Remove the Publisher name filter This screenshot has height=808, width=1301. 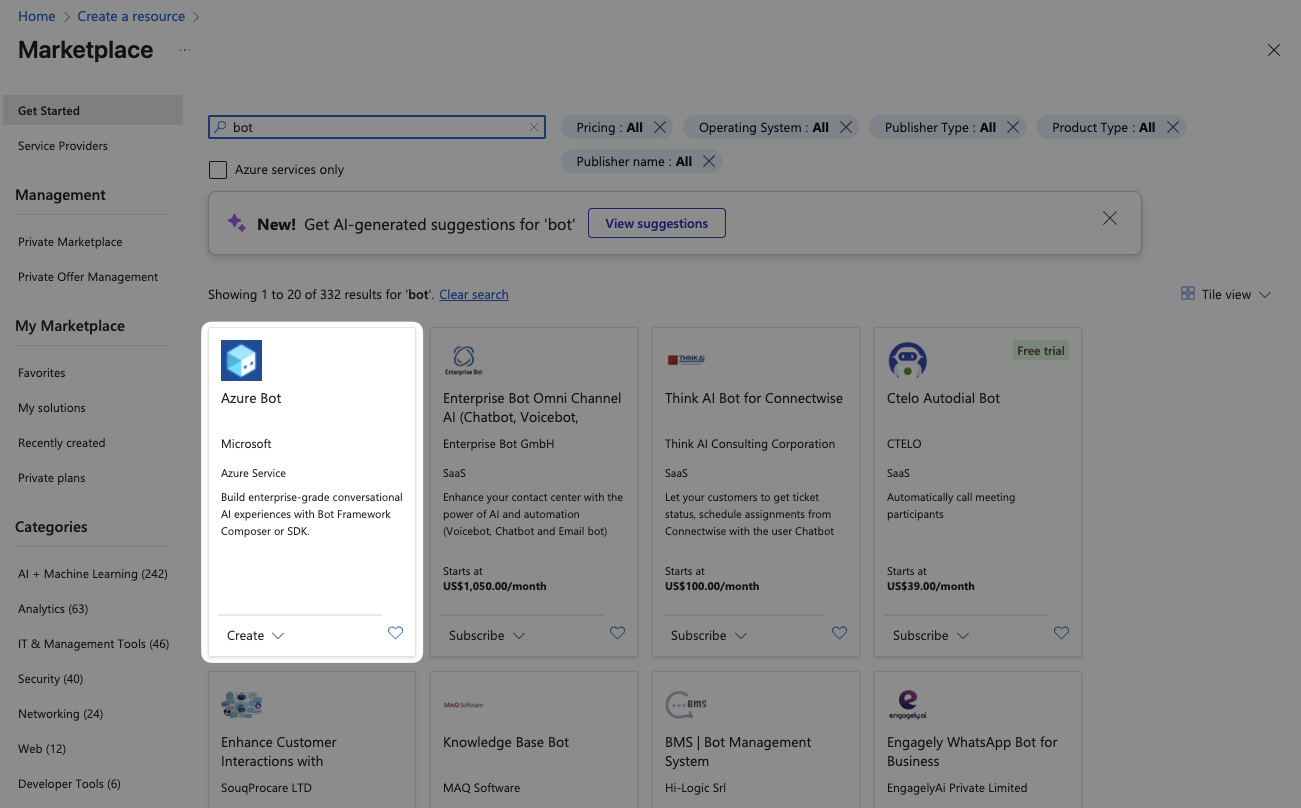click(708, 161)
